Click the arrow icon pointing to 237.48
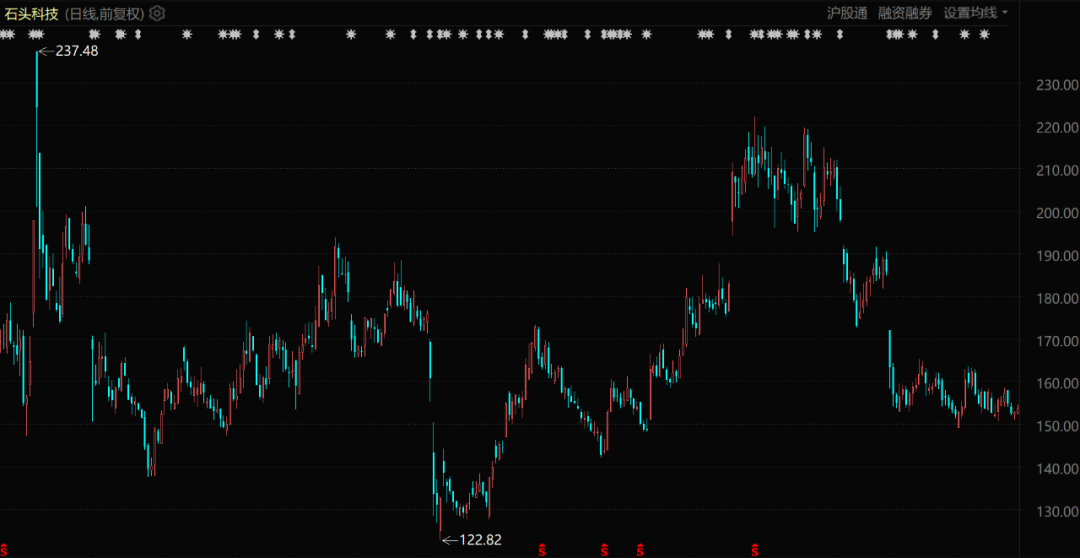The image size is (1080, 558). pyautogui.click(x=46, y=51)
